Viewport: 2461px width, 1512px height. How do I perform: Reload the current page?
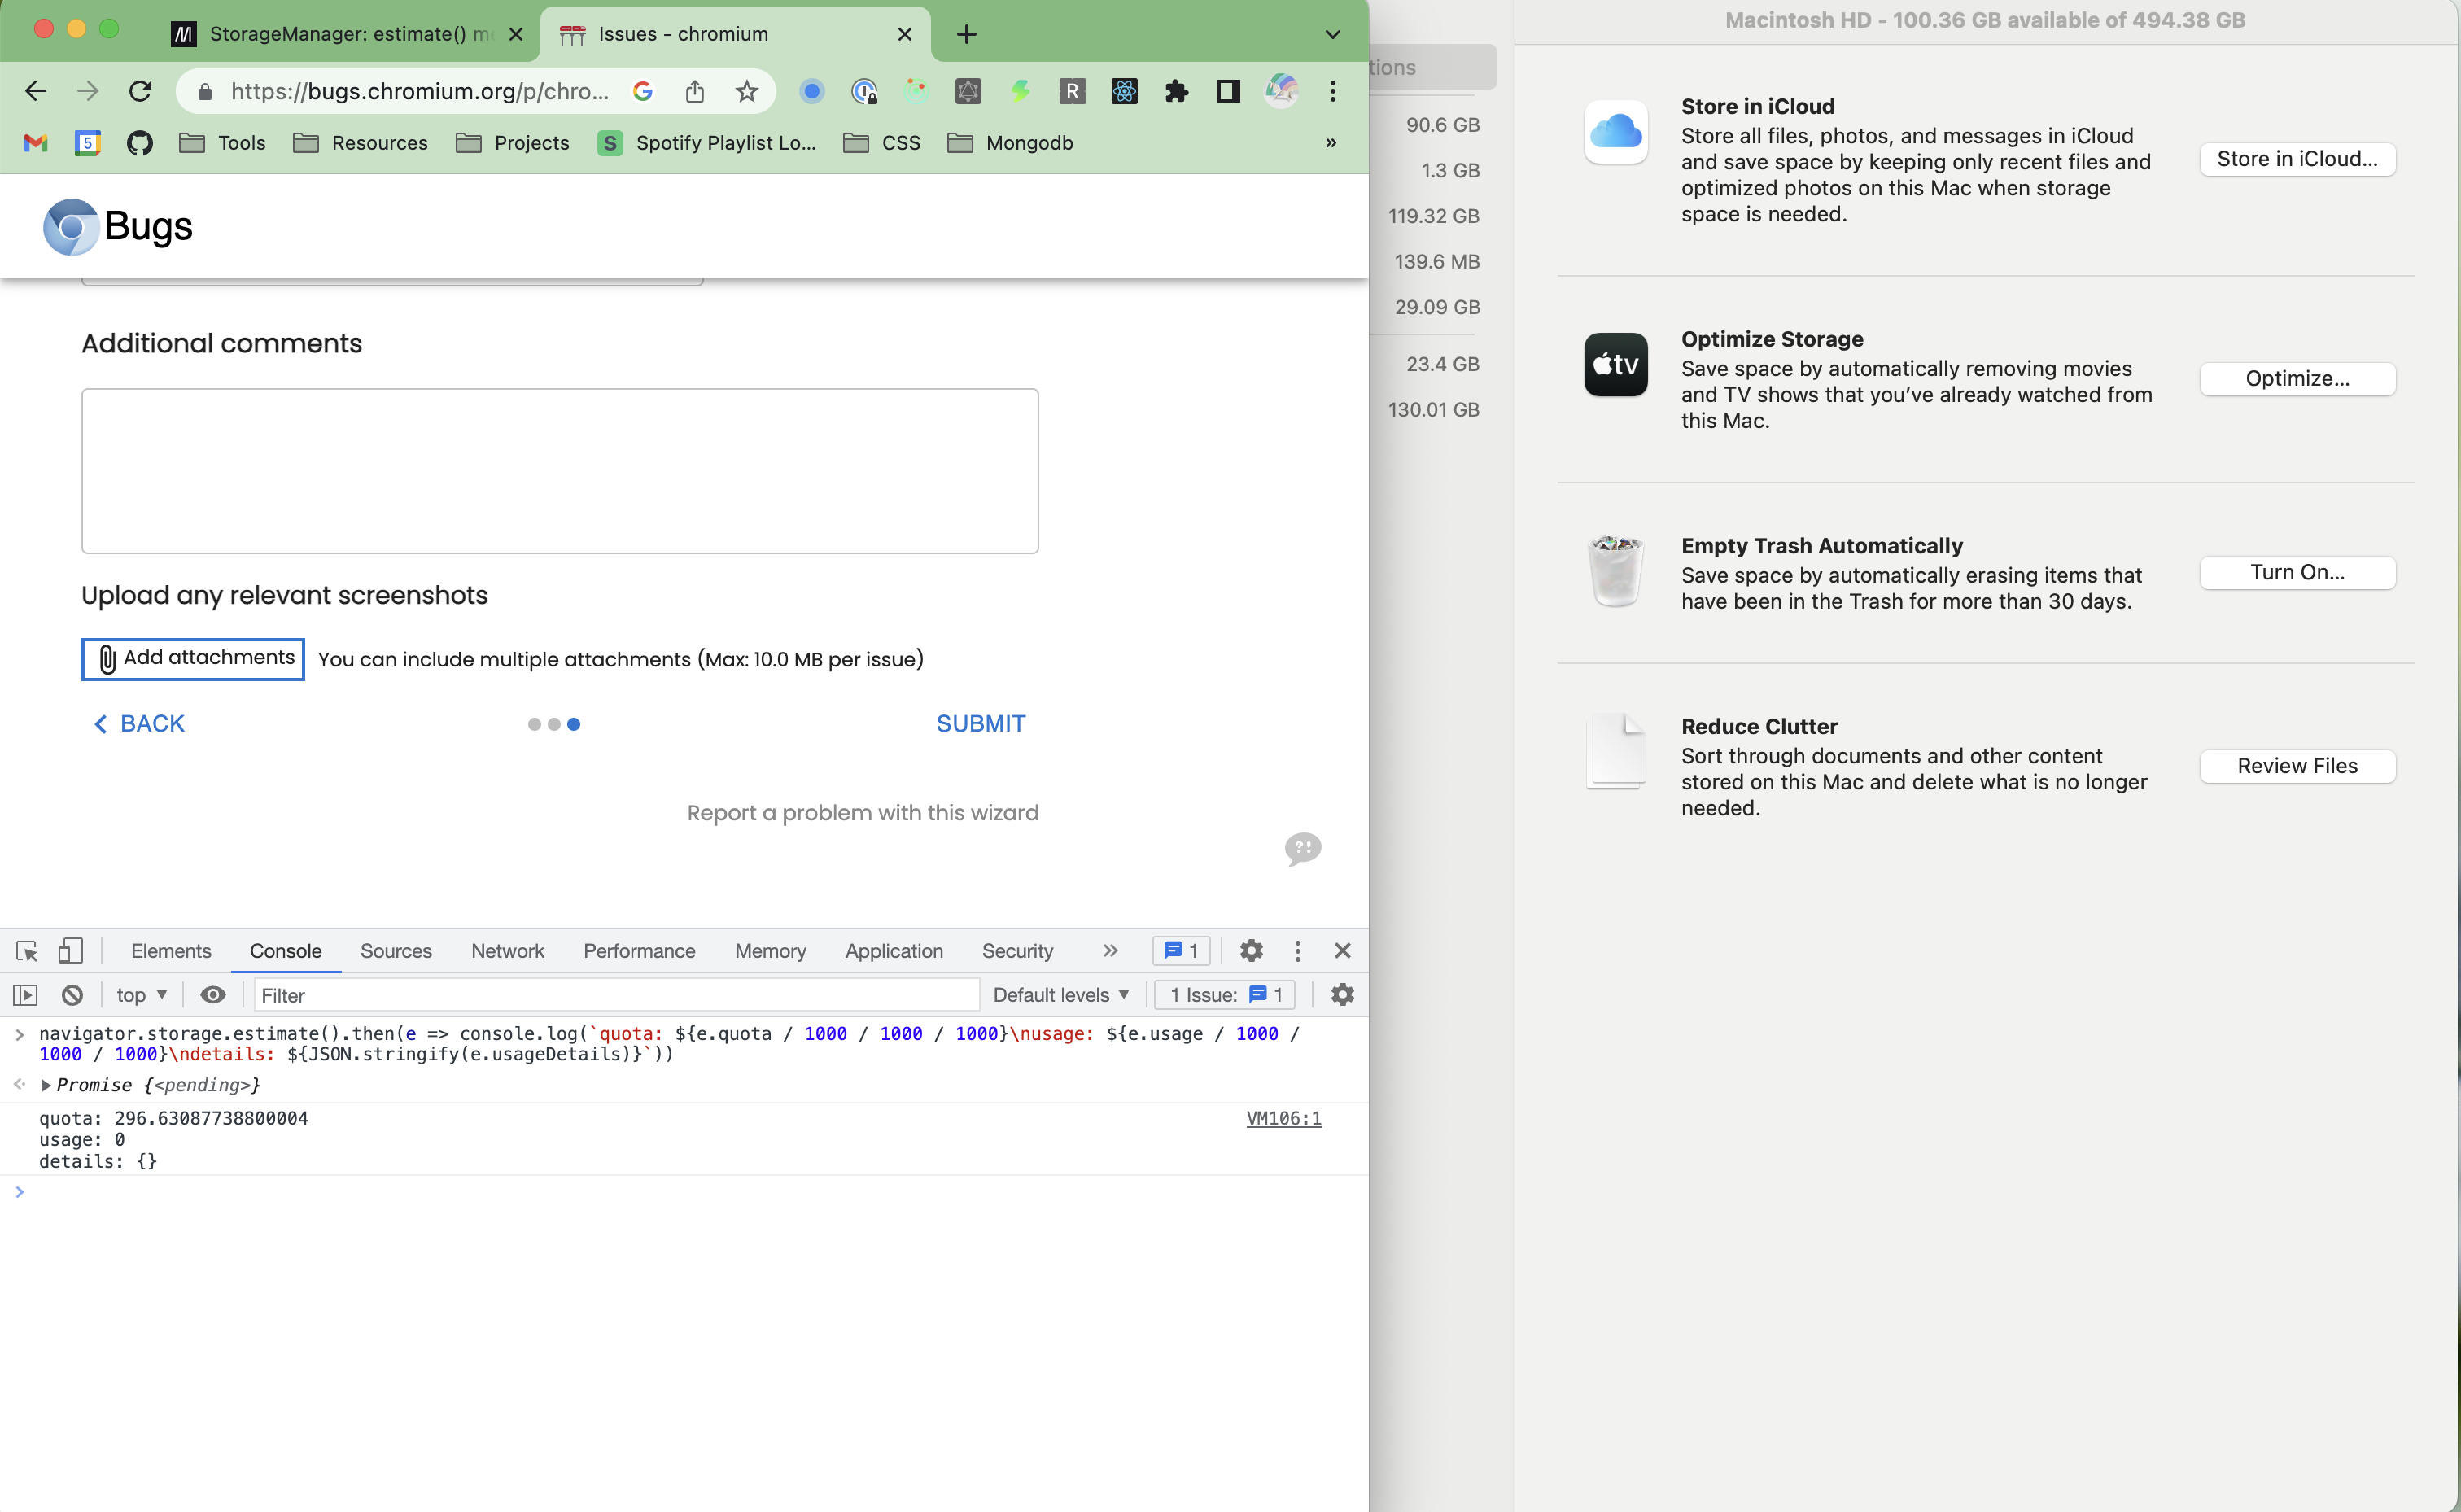tap(140, 91)
